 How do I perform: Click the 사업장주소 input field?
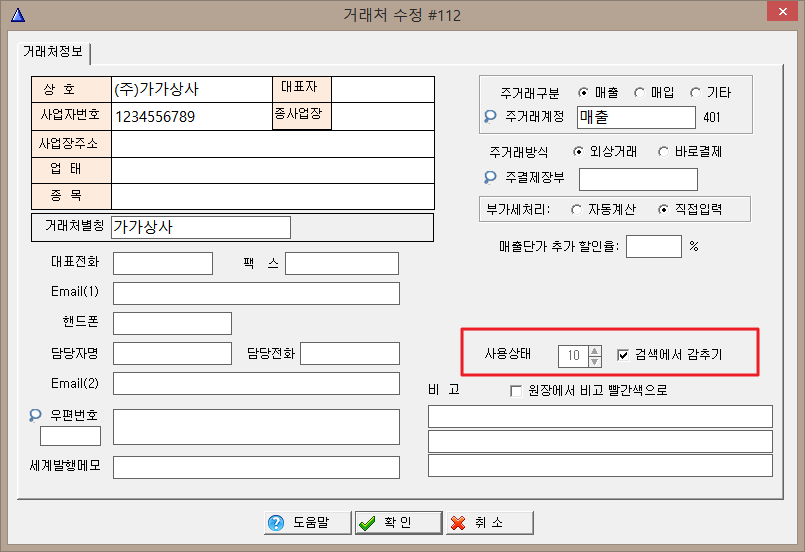273,144
